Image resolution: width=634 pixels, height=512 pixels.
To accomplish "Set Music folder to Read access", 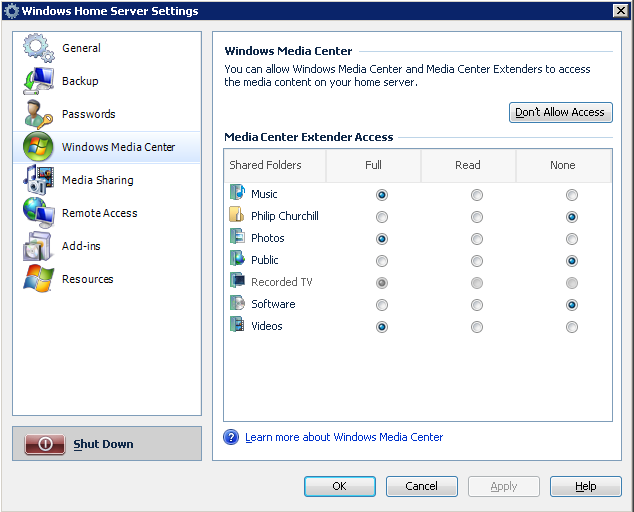I will click(x=477, y=195).
